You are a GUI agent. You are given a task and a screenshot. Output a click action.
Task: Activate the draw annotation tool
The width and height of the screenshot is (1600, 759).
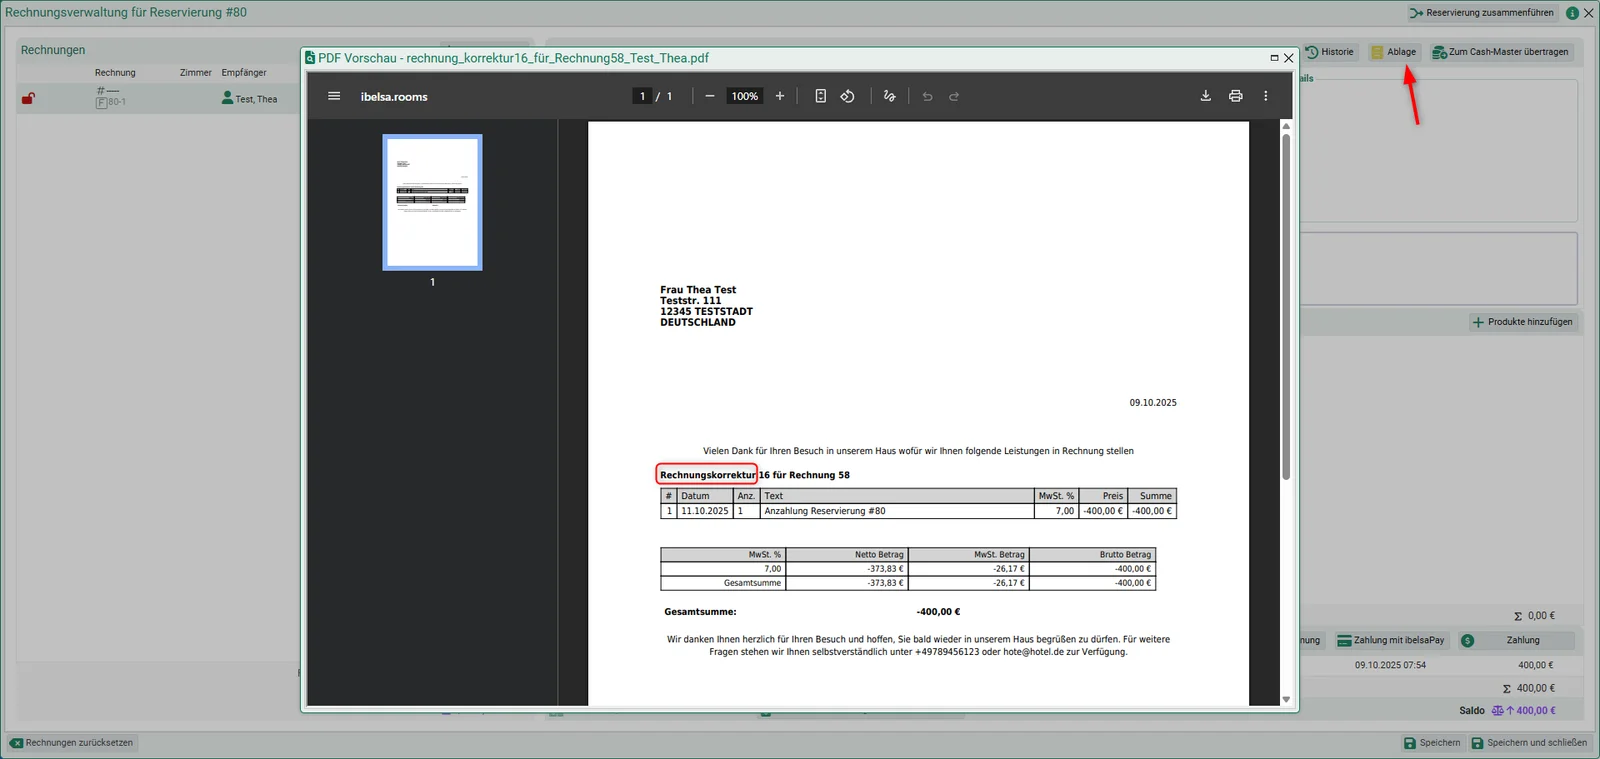click(889, 96)
